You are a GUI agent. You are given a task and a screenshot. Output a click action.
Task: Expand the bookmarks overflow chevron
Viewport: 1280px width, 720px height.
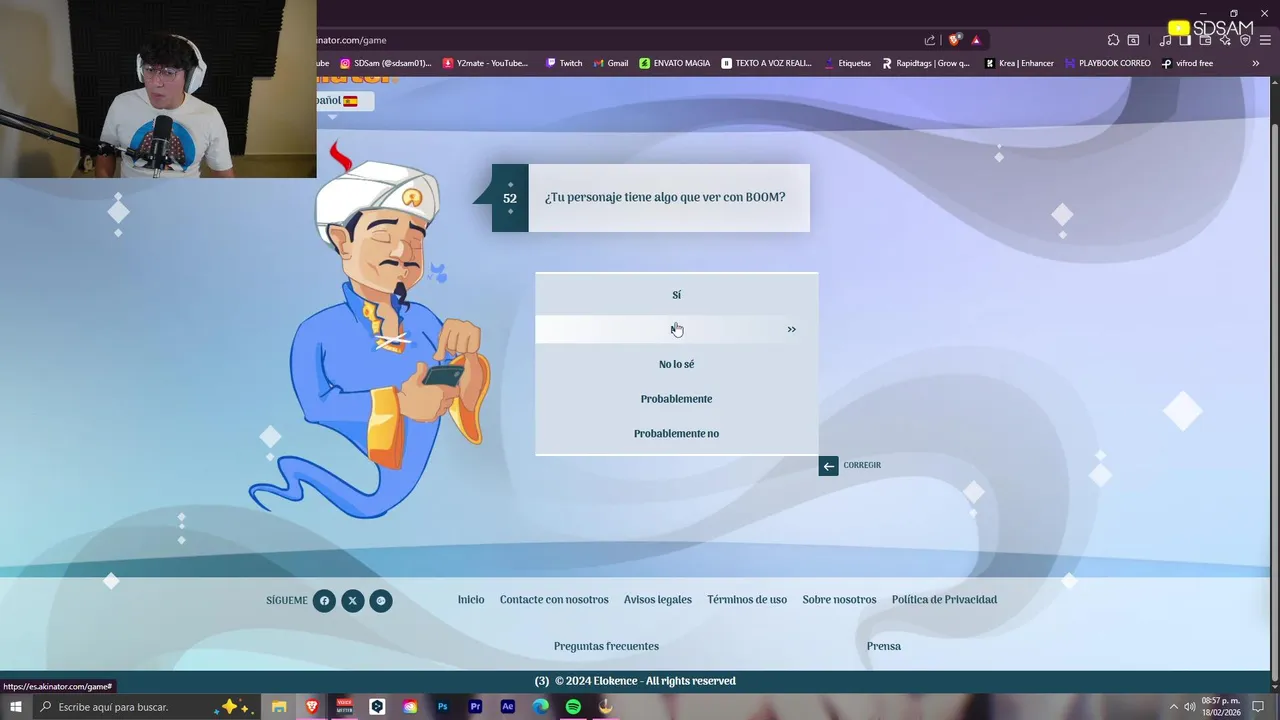pyautogui.click(x=1256, y=63)
